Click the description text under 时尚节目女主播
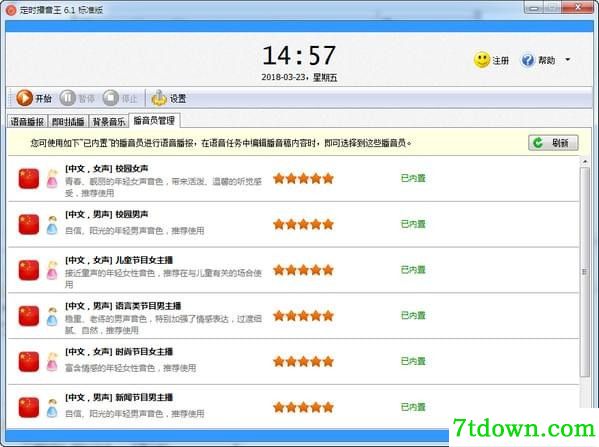Screen dimensions: 599x447 click(x=130, y=368)
